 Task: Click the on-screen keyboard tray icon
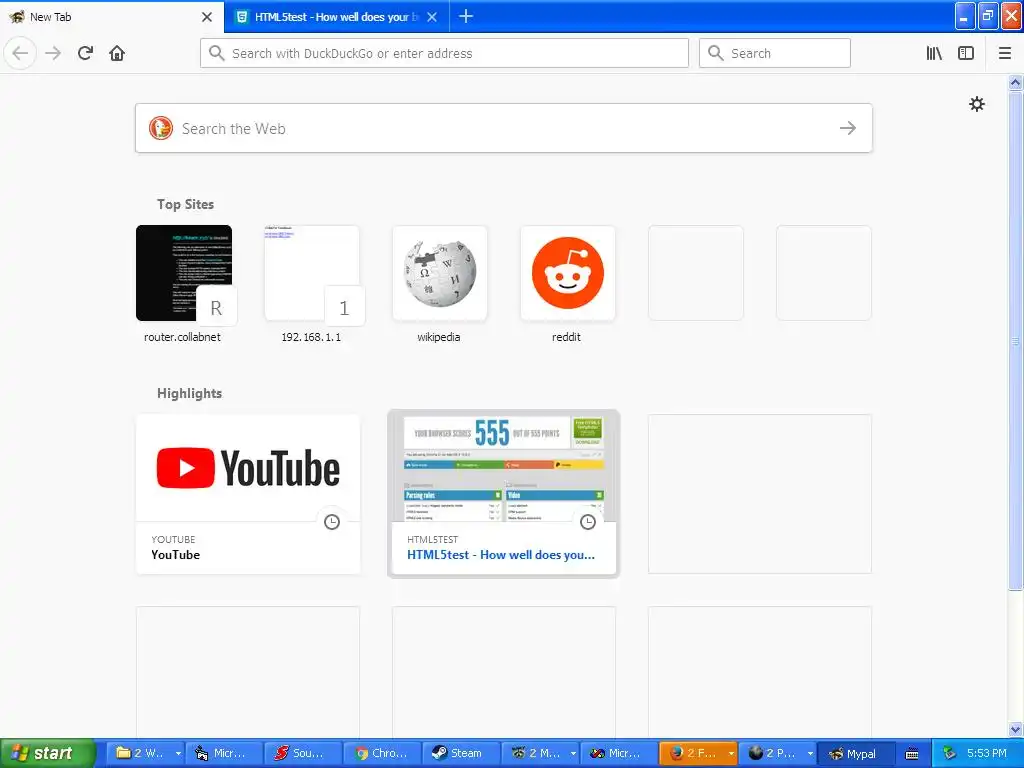coord(912,754)
